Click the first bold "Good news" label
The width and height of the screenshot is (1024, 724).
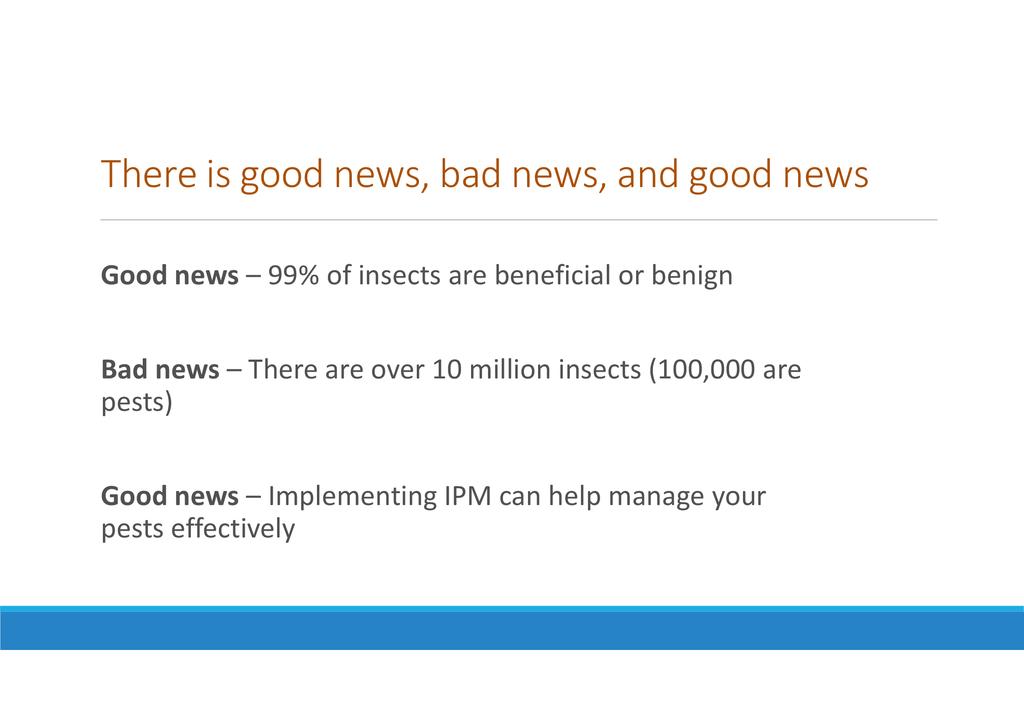pos(170,276)
